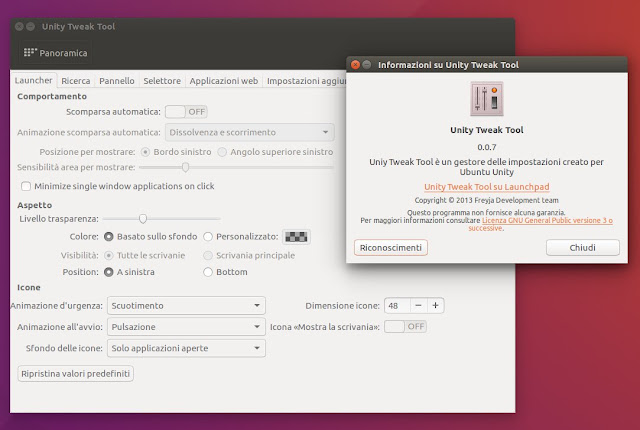Open Unity Tweak Tool su Launchpad link

click(x=487, y=187)
